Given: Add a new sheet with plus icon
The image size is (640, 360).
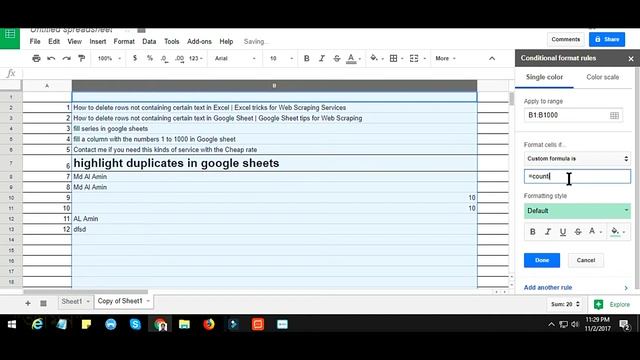Looking at the screenshot, I should click(x=28, y=303).
